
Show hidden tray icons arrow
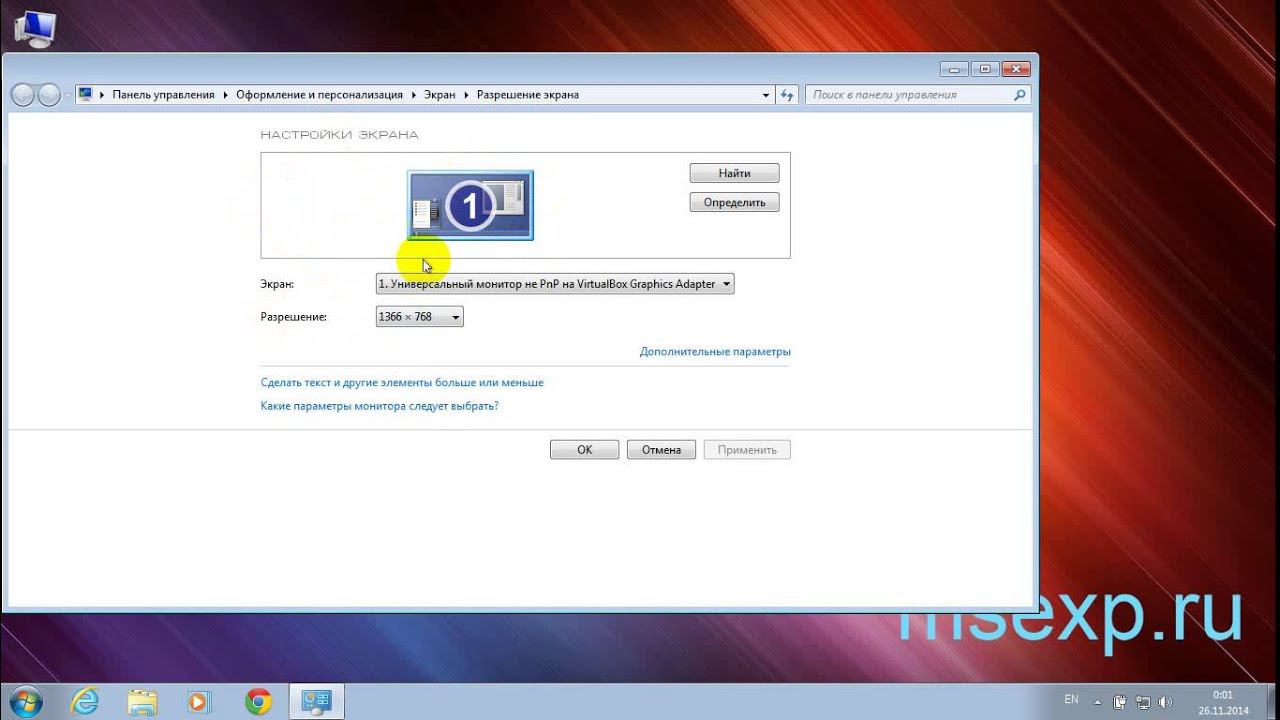click(x=1098, y=702)
